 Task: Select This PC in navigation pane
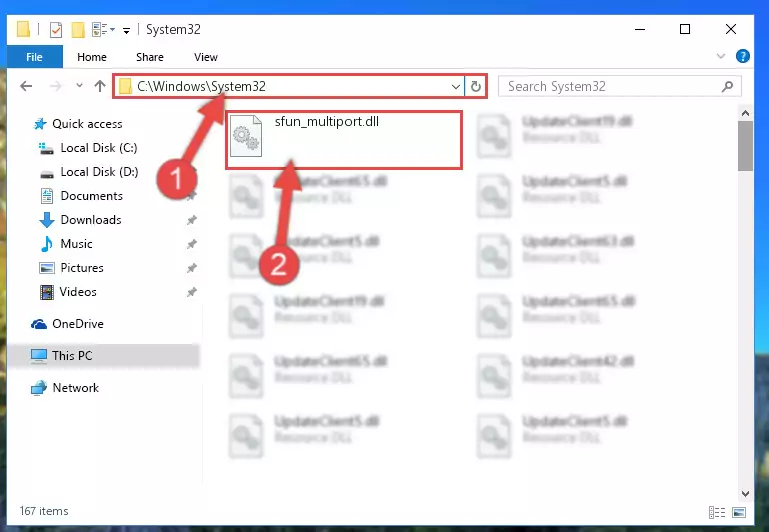[x=72, y=355]
